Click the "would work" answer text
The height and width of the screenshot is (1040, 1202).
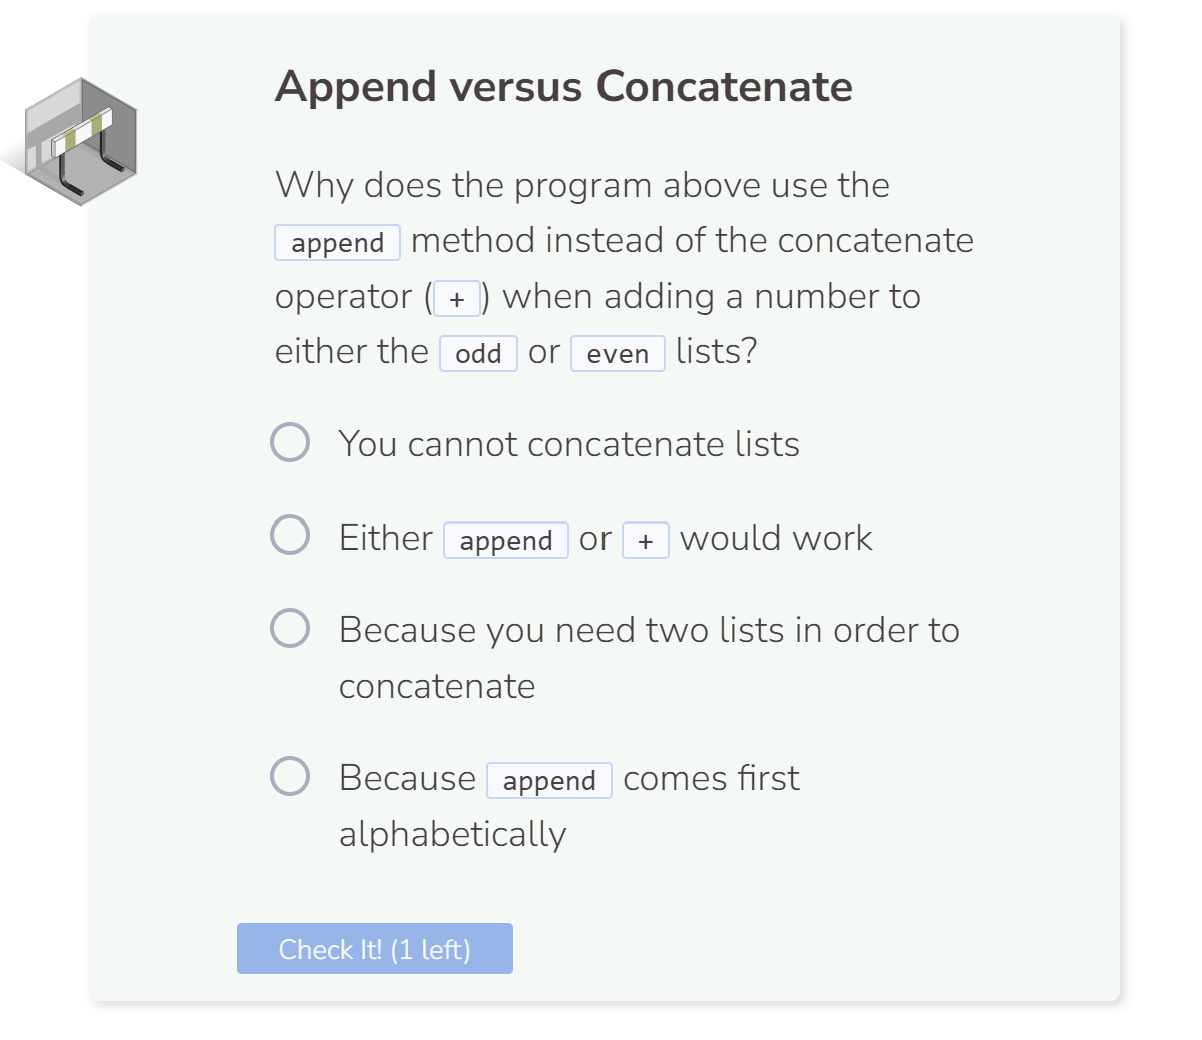[776, 539]
